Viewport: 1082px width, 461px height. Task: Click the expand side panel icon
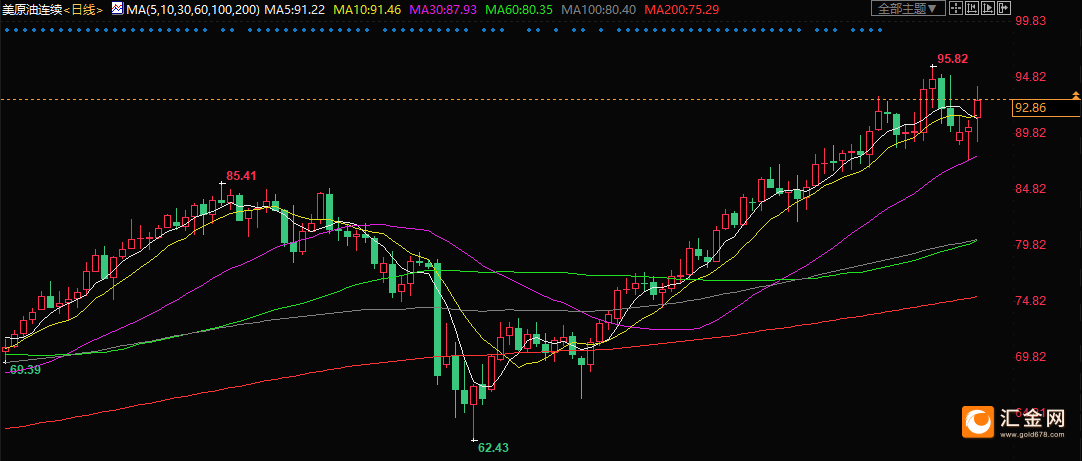pyautogui.click(x=1003, y=8)
